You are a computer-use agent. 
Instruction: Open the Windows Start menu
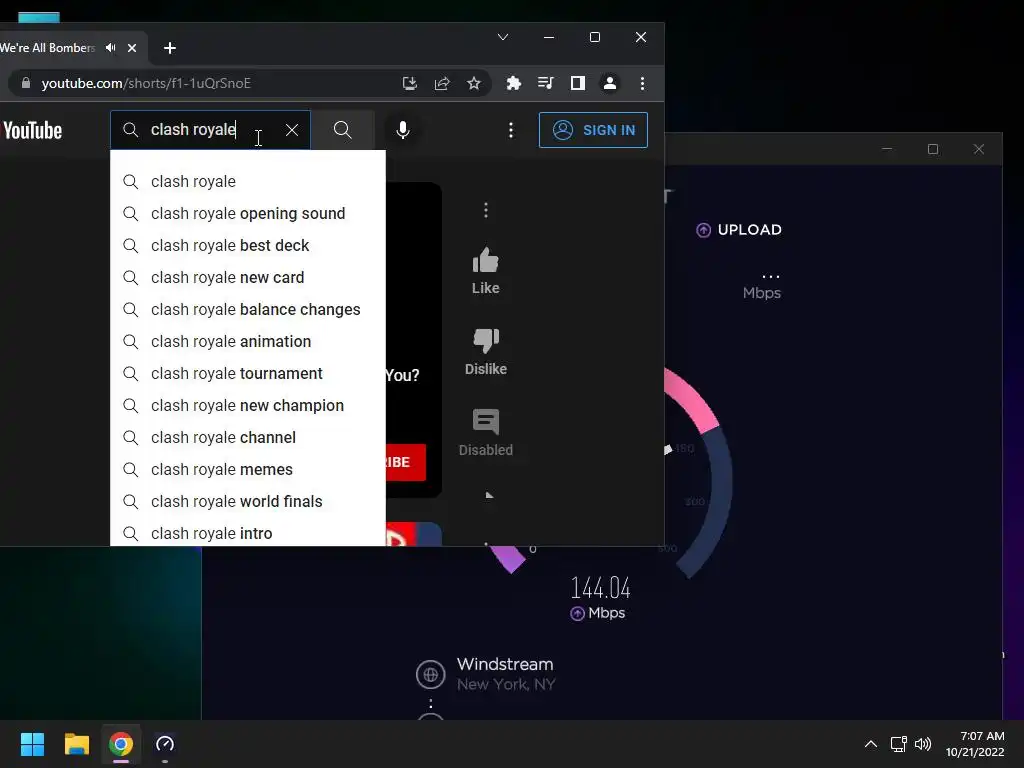pyautogui.click(x=32, y=744)
